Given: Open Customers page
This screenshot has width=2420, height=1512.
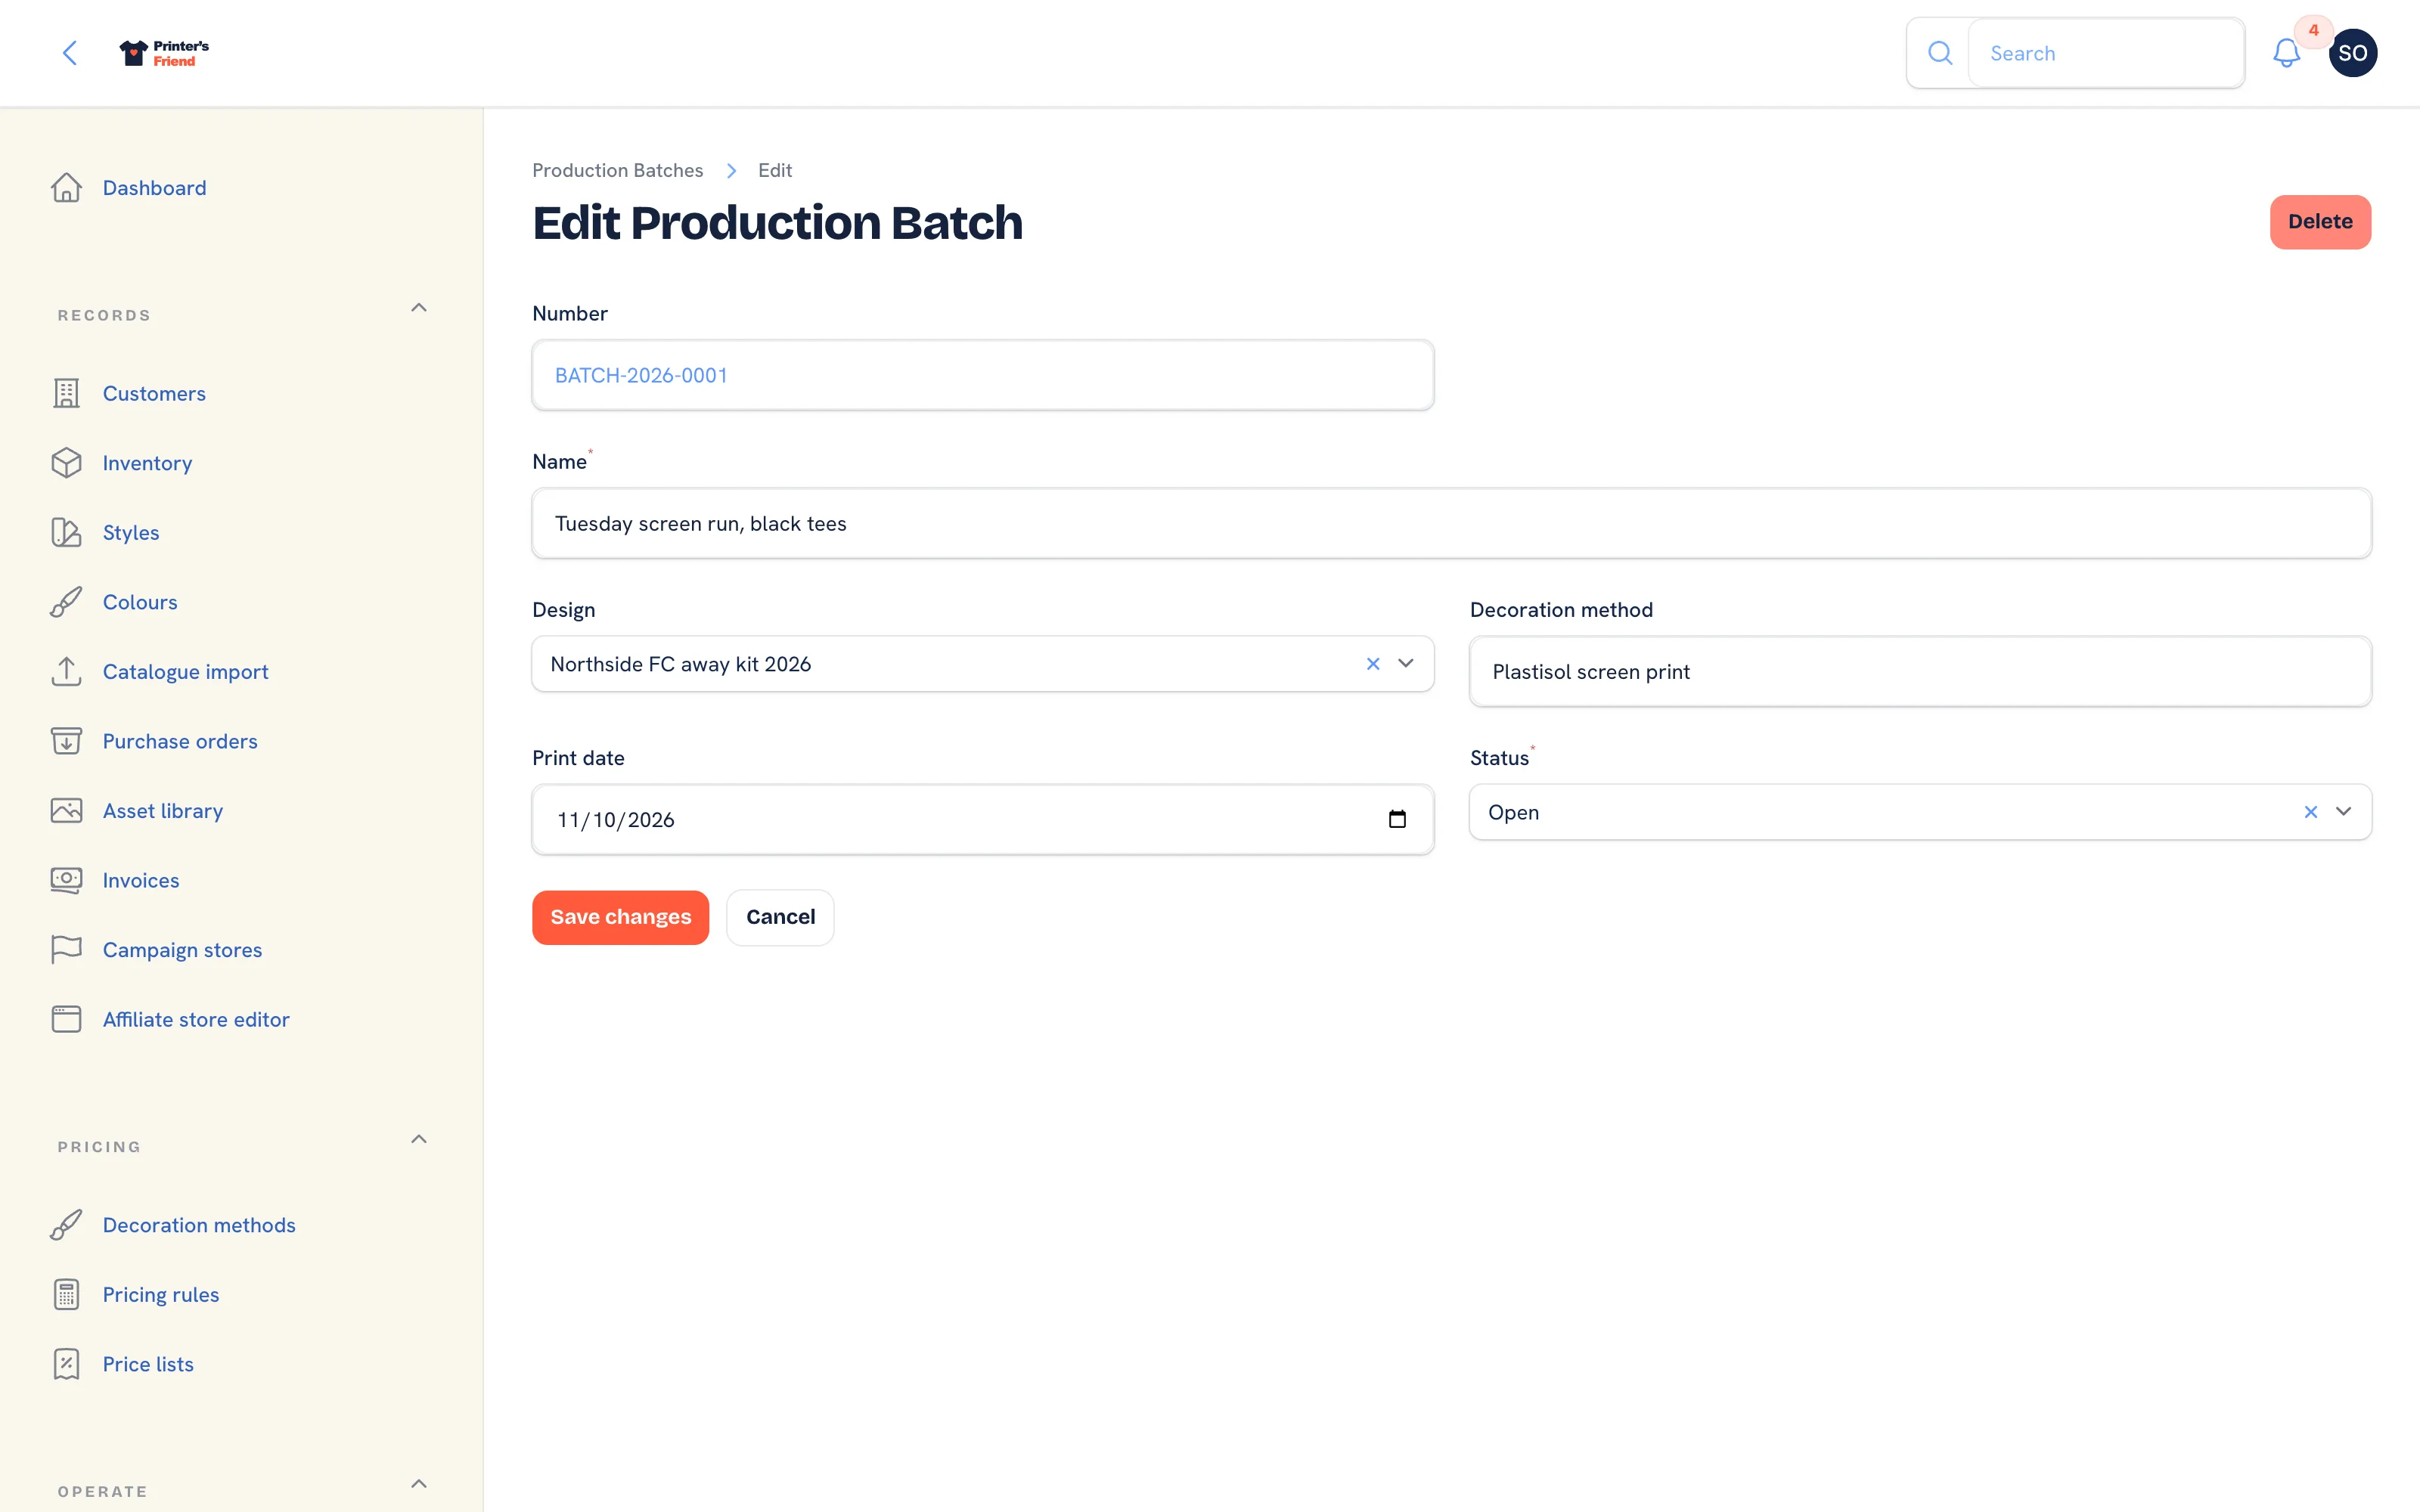Looking at the screenshot, I should click(154, 393).
